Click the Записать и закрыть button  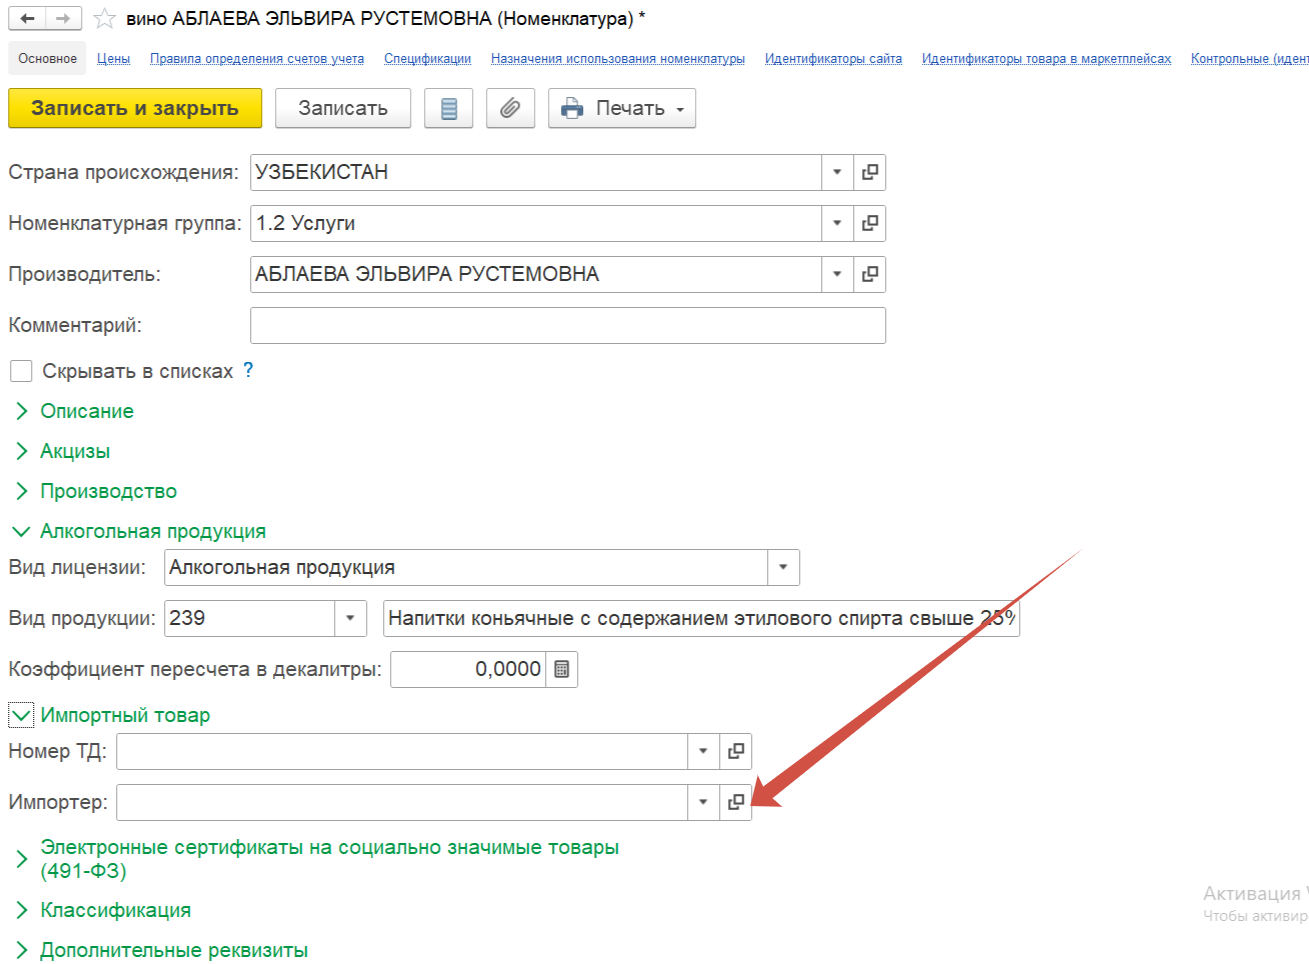pyautogui.click(x=135, y=108)
